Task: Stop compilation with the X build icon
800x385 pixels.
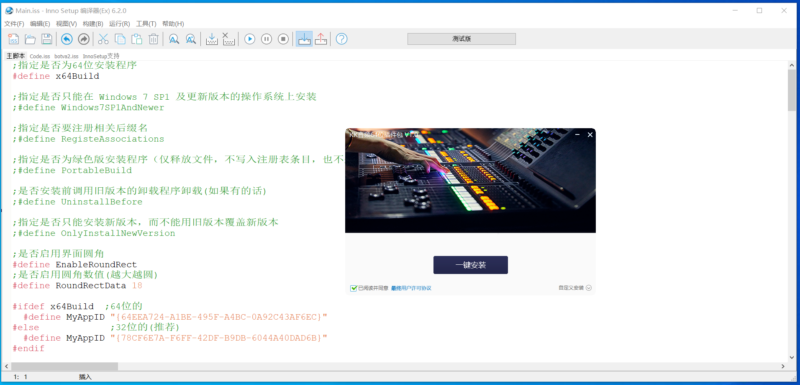Action: (x=229, y=39)
